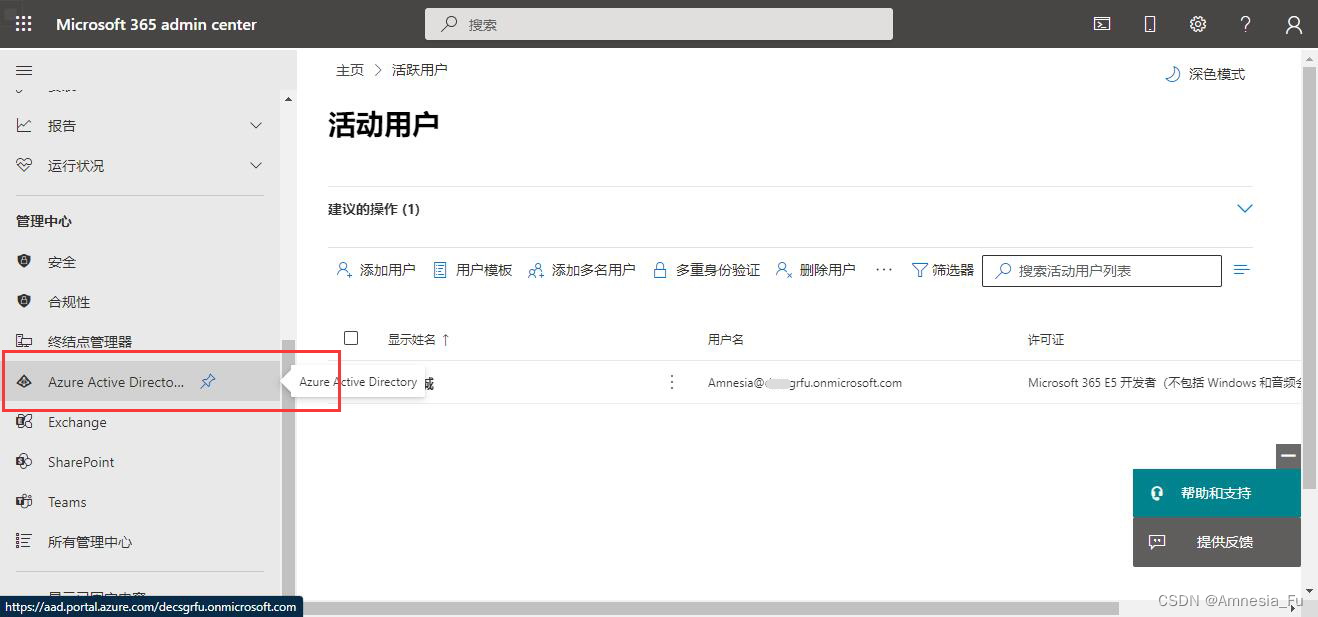
Task: Click 提供反馈 button
Action: 1216,542
